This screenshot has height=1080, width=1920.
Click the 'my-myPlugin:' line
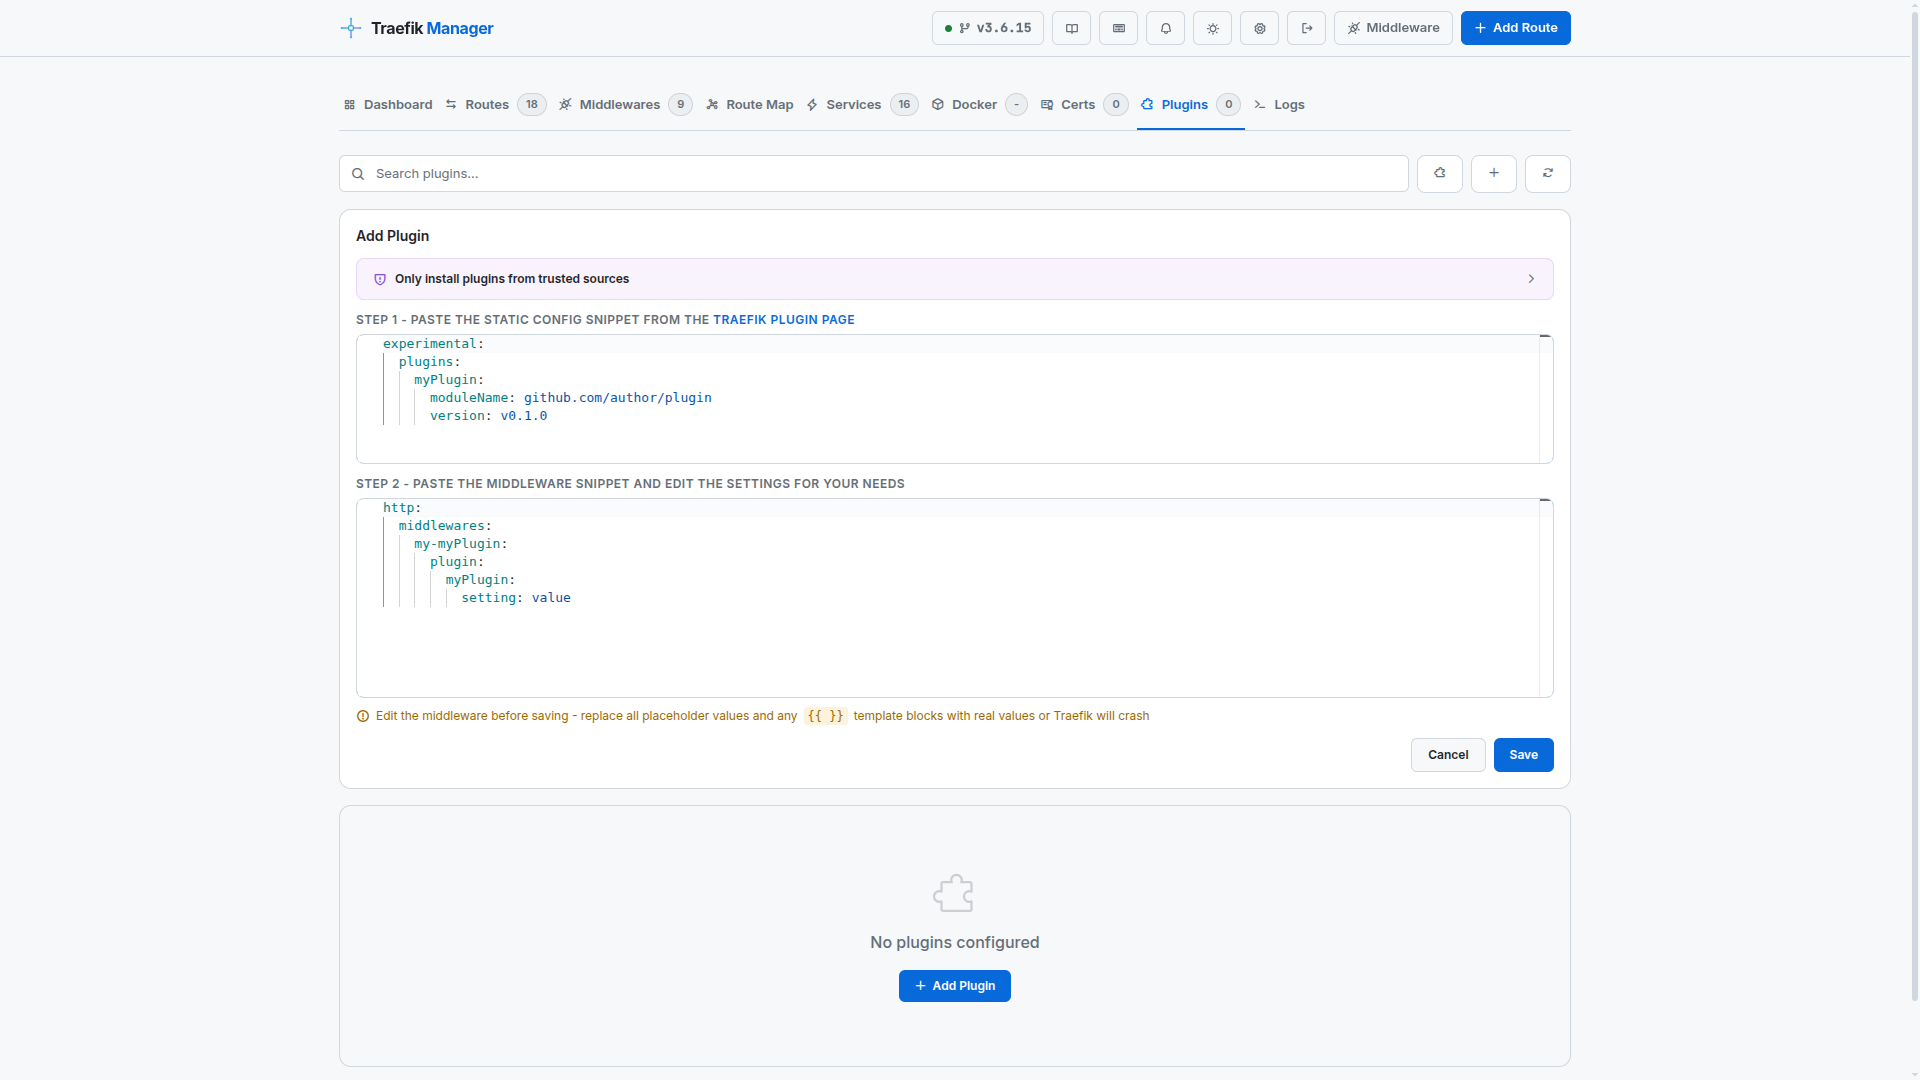tap(461, 544)
